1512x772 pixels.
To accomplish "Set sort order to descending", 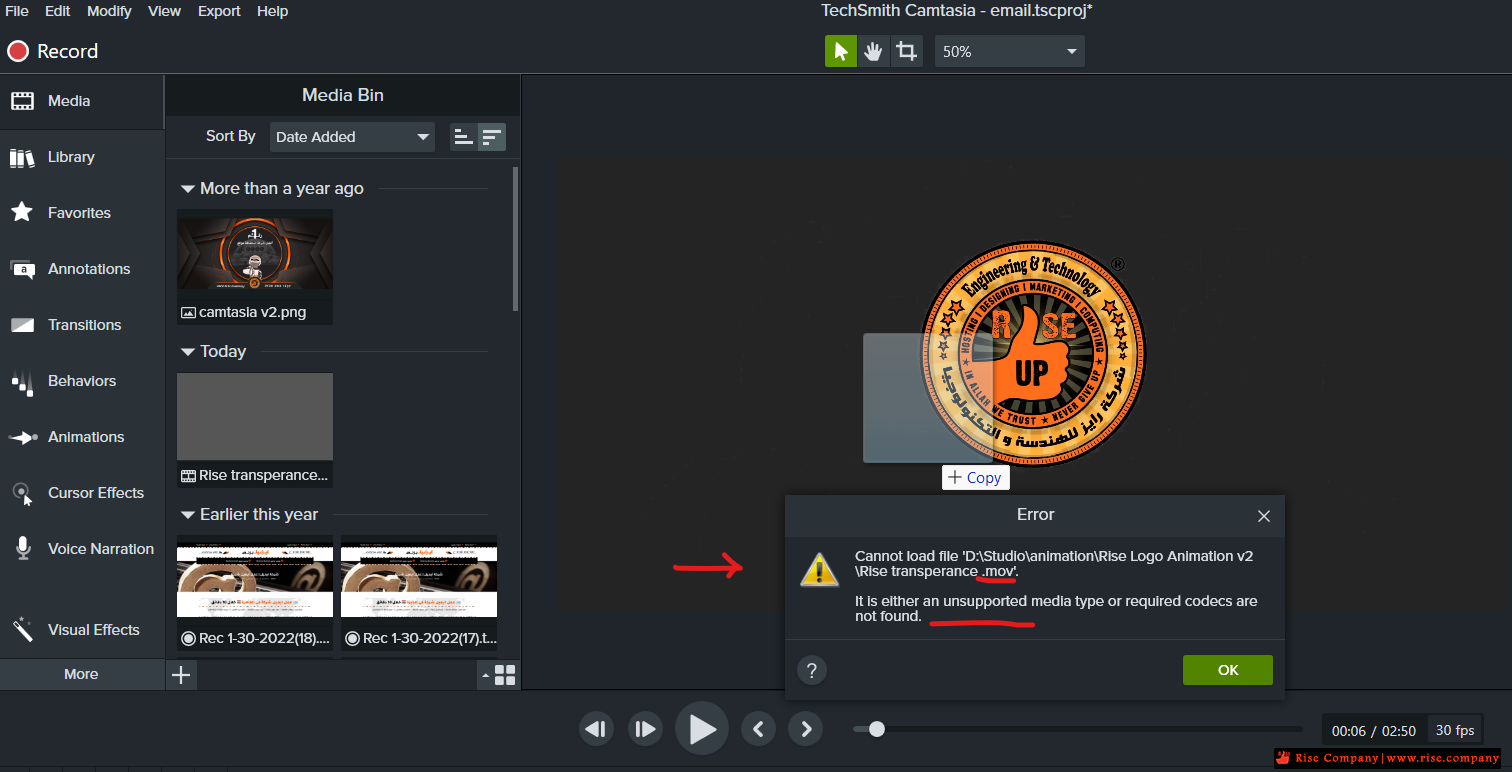I will point(491,137).
